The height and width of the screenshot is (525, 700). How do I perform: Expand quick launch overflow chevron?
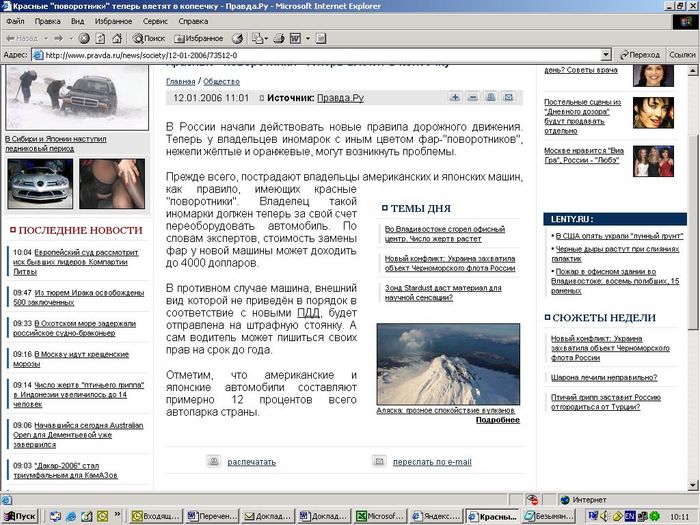click(117, 514)
